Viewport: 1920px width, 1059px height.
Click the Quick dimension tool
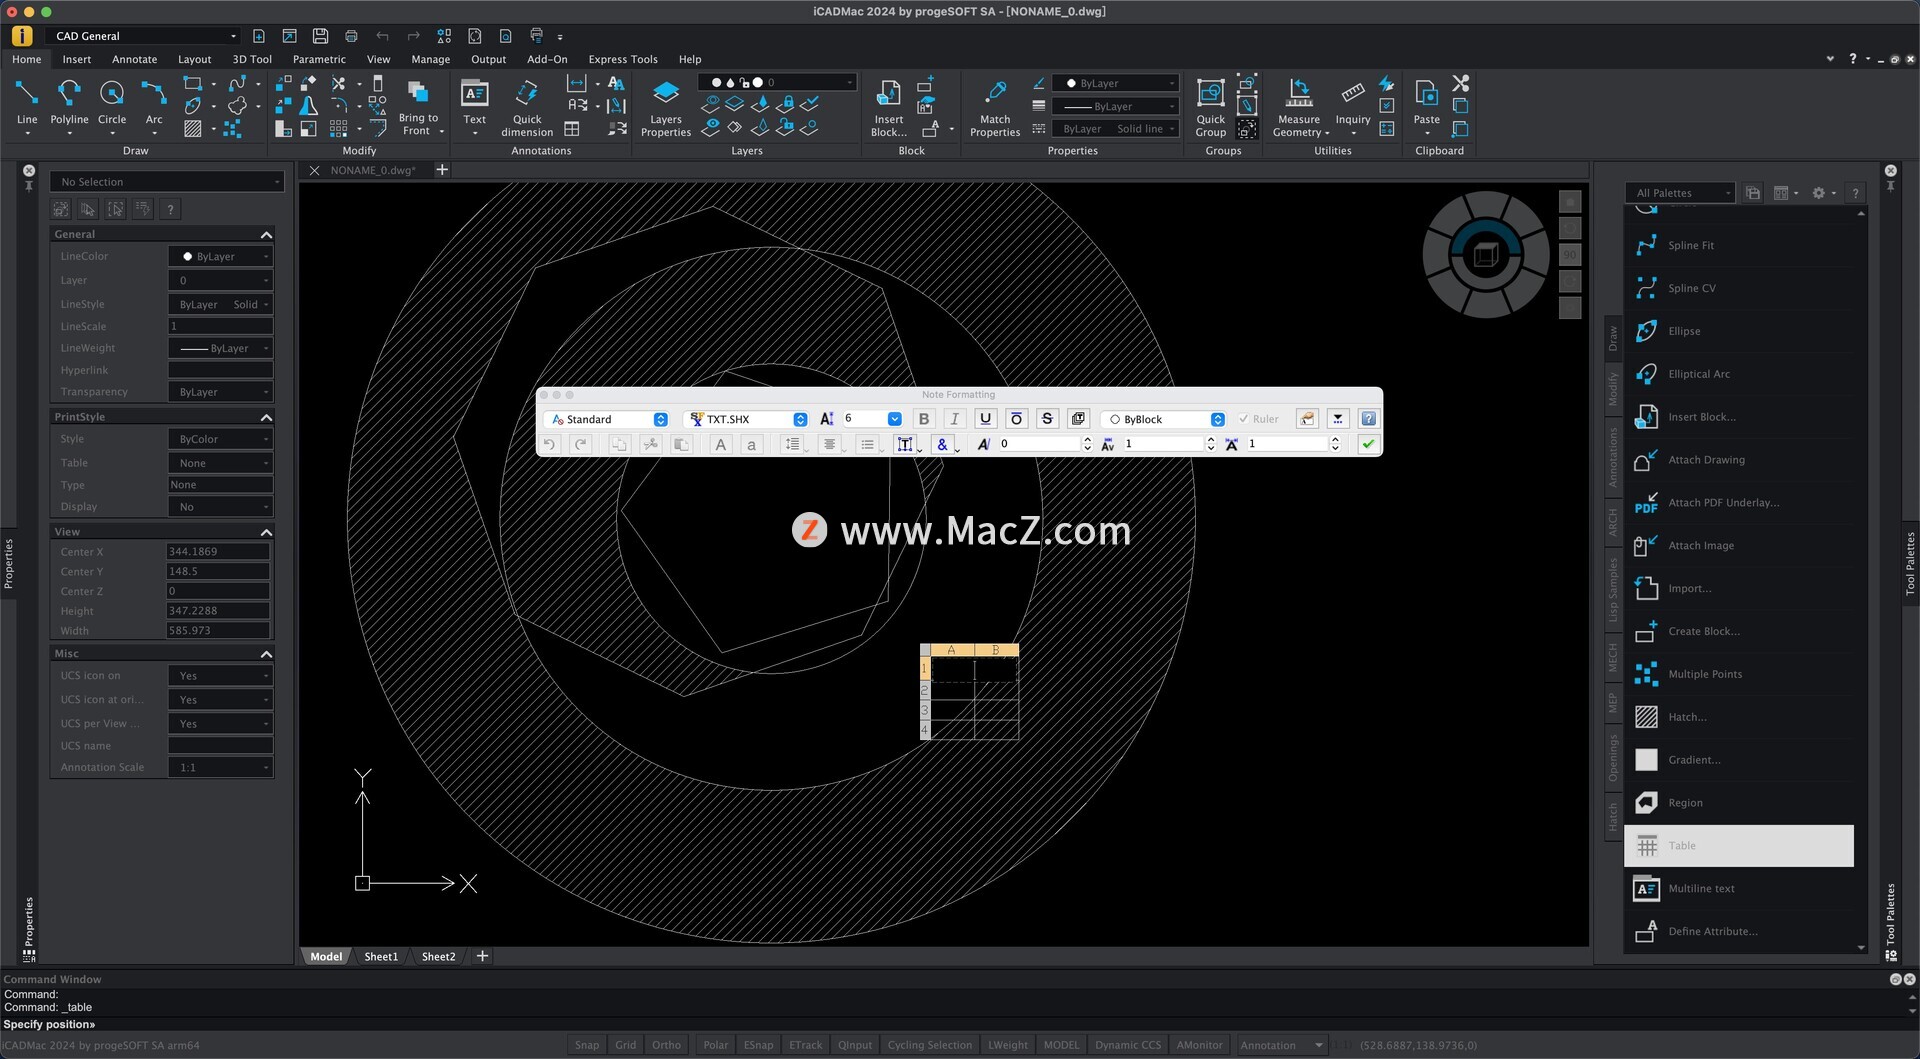[x=527, y=105]
